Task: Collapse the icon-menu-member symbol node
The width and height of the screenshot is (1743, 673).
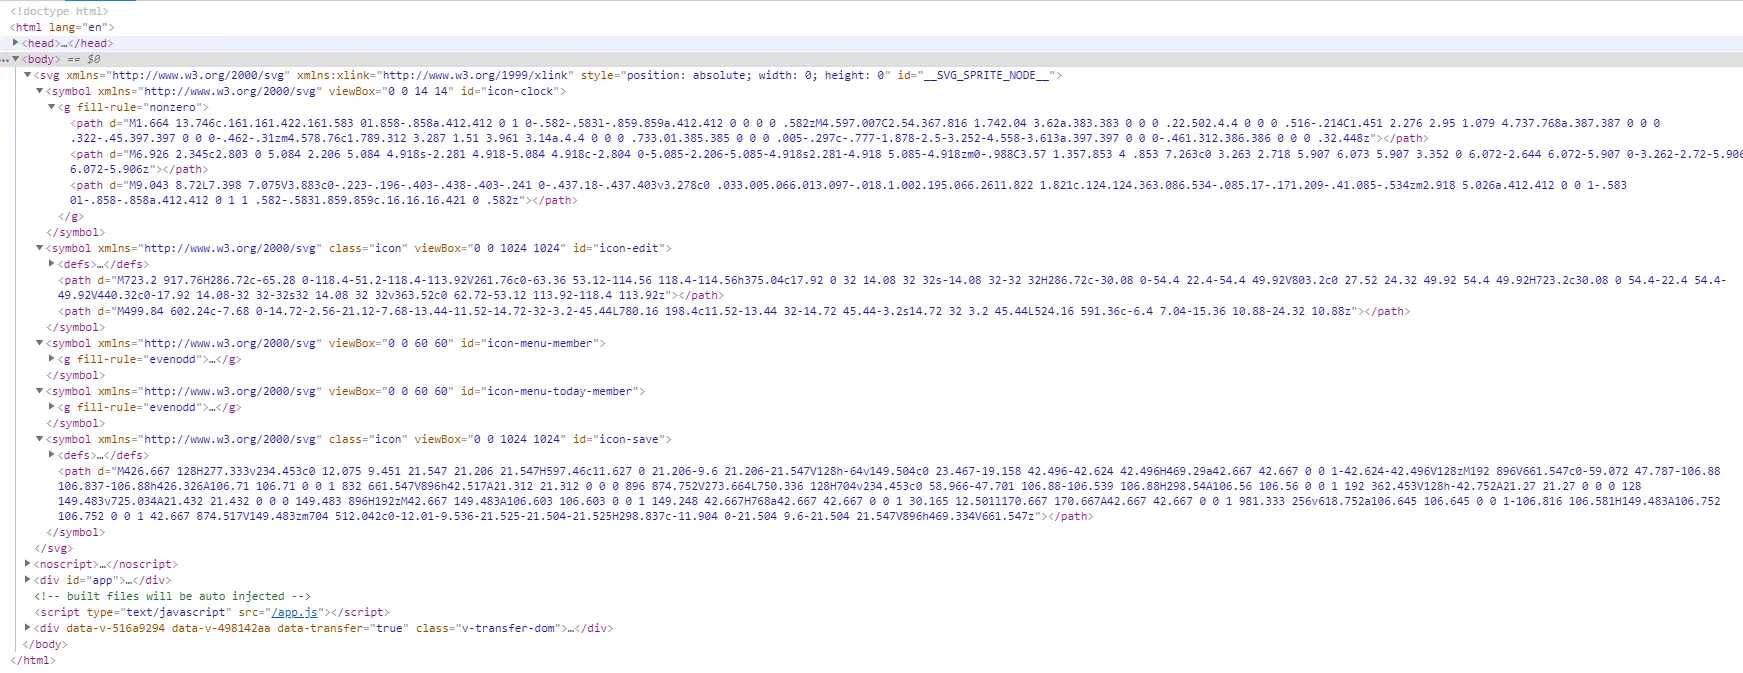Action: click(x=39, y=343)
